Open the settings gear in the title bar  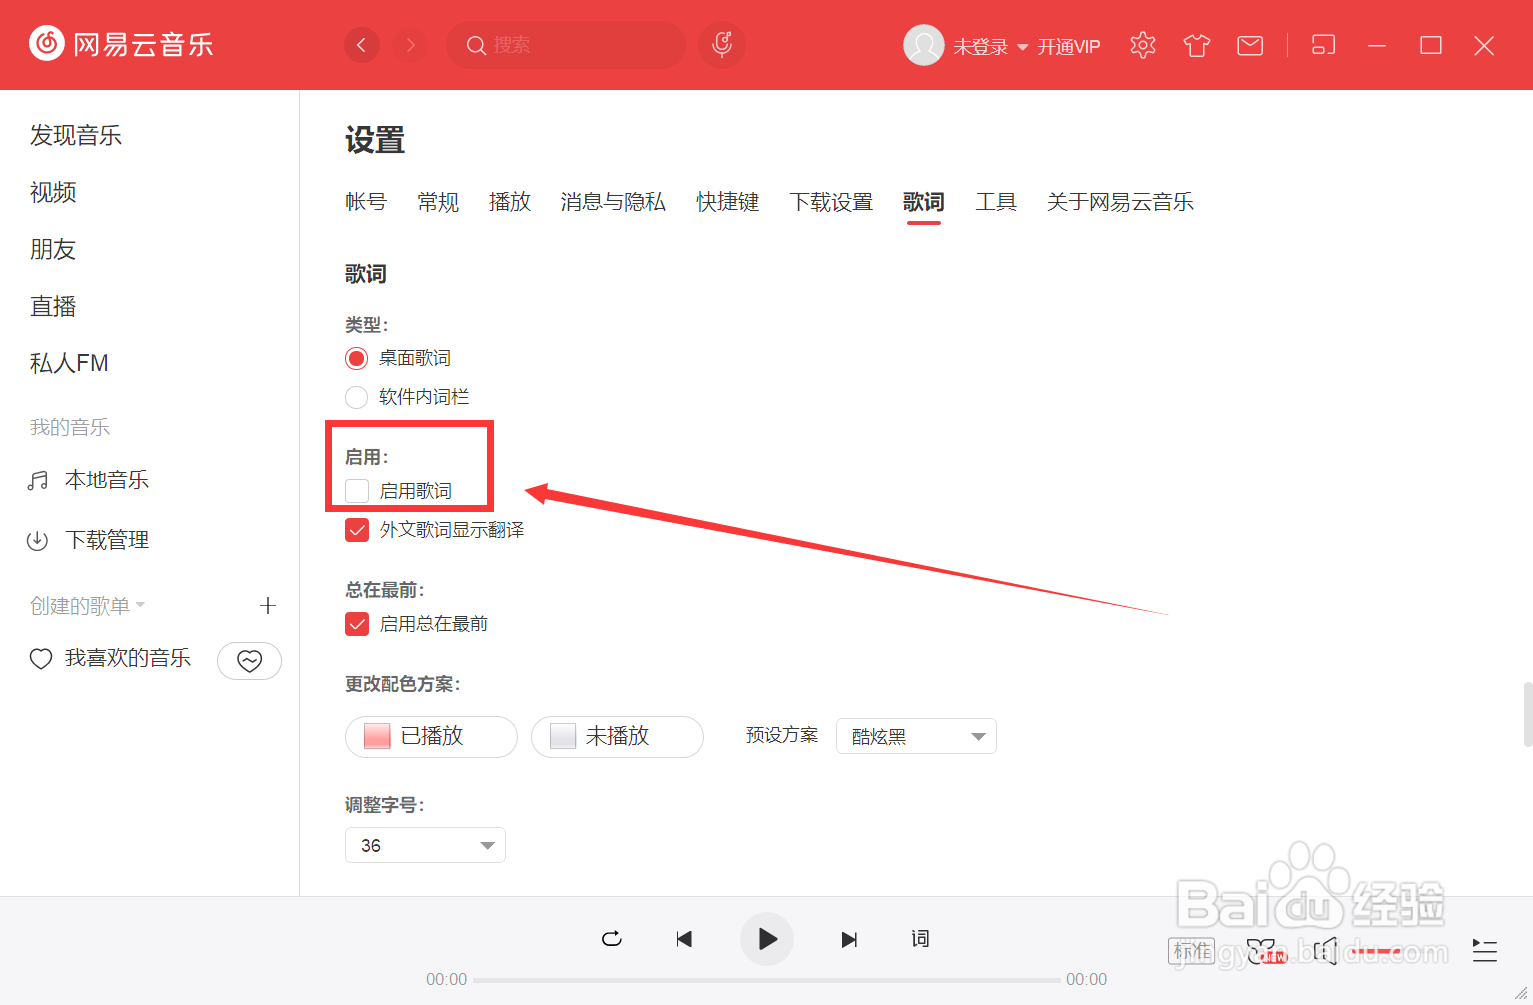1143,45
